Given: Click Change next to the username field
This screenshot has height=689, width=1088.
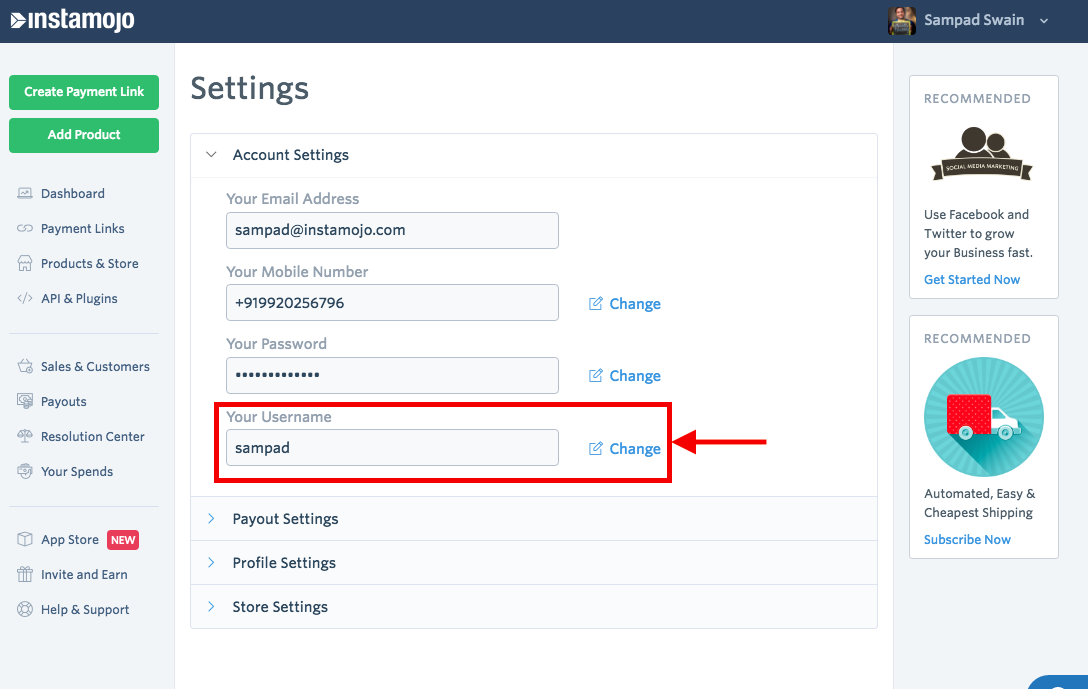Looking at the screenshot, I should click(625, 449).
